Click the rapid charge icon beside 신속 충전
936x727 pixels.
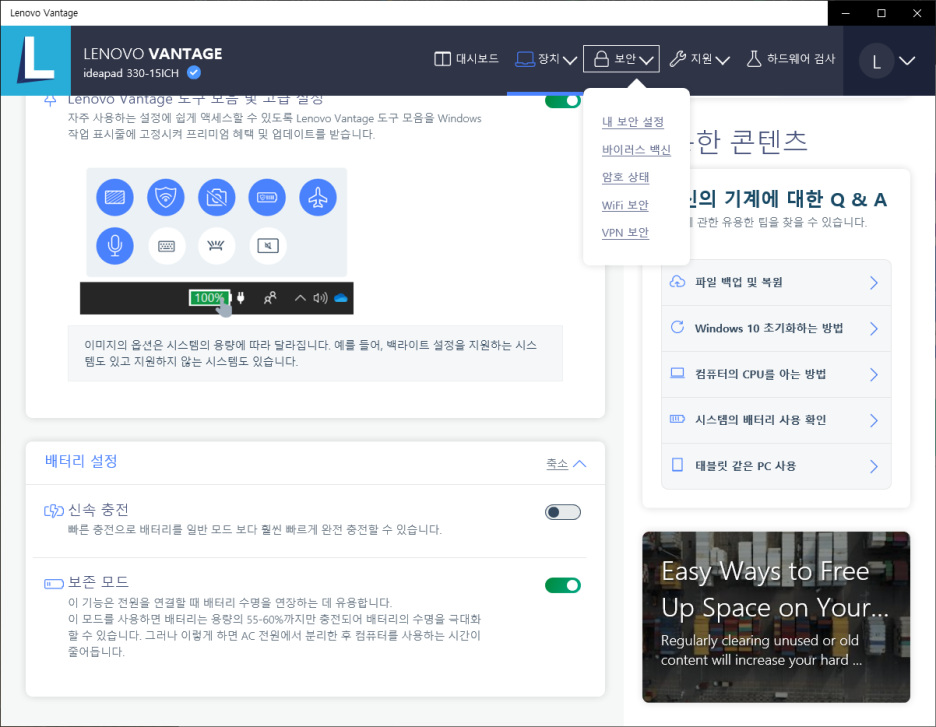pos(54,511)
